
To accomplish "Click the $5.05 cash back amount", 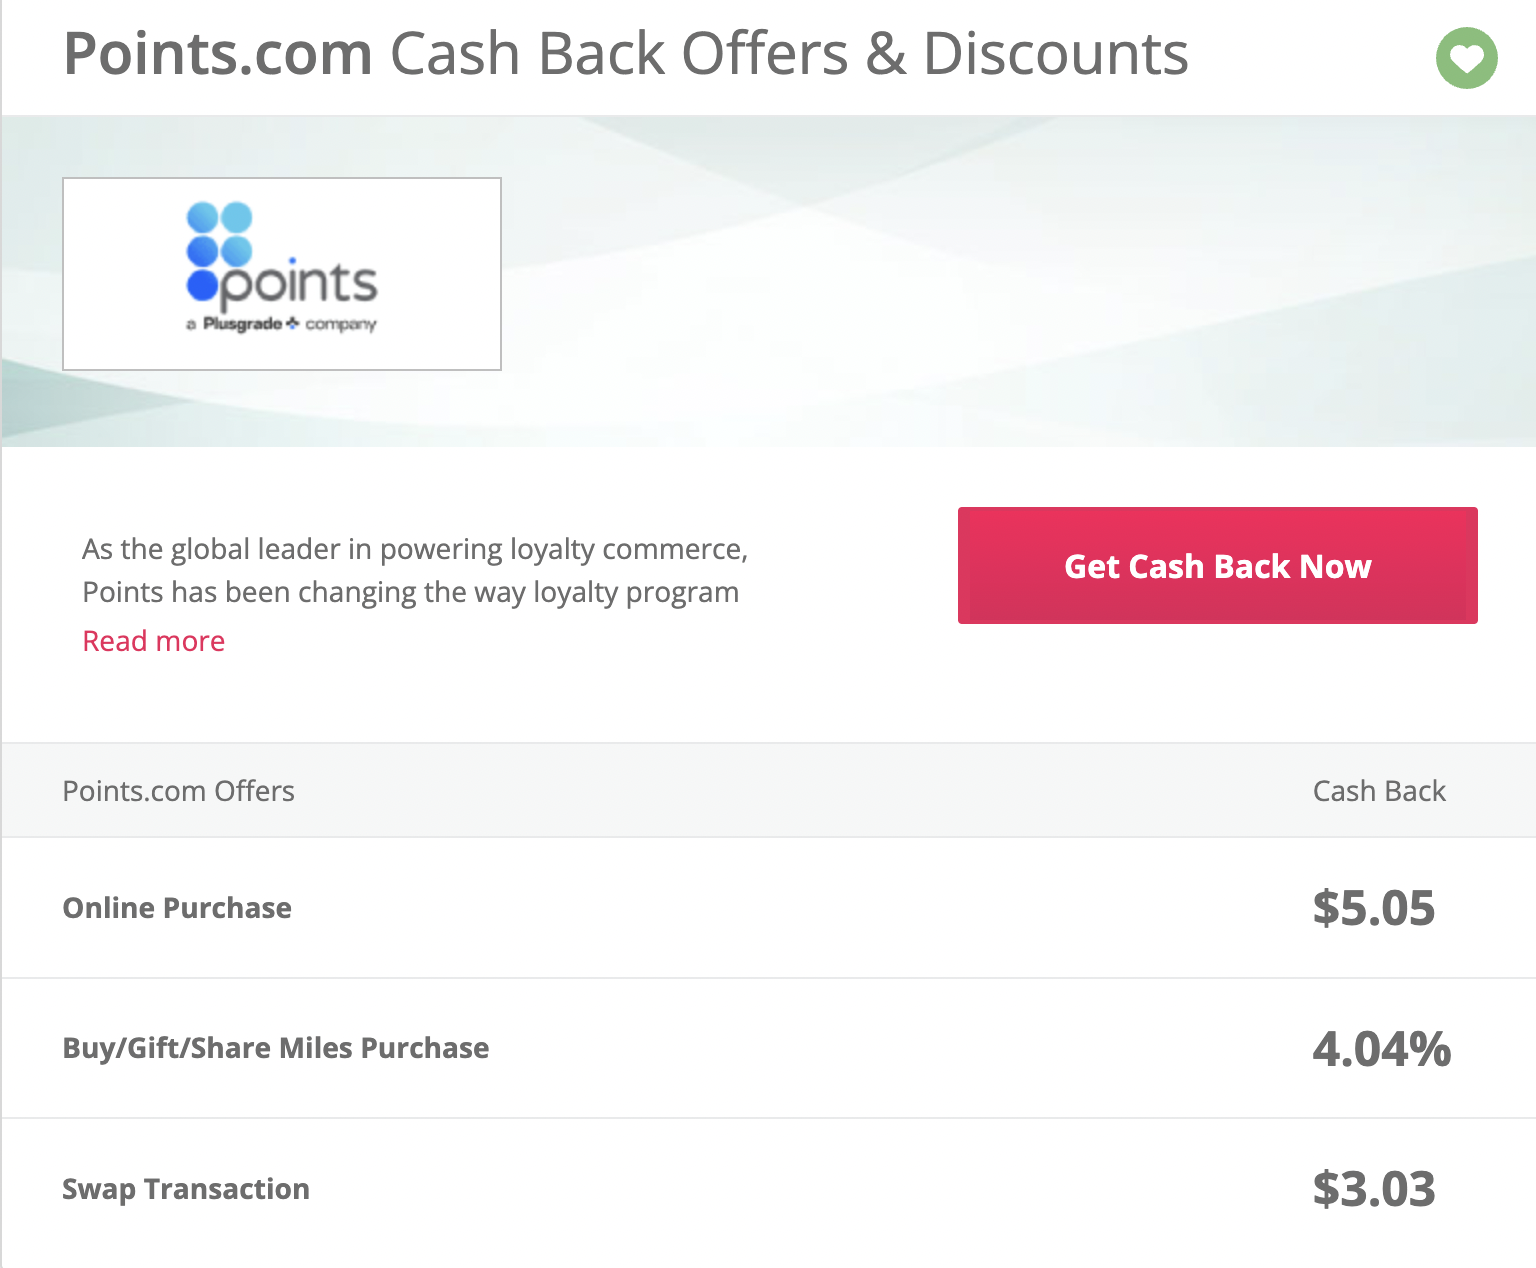I will pos(1374,908).
